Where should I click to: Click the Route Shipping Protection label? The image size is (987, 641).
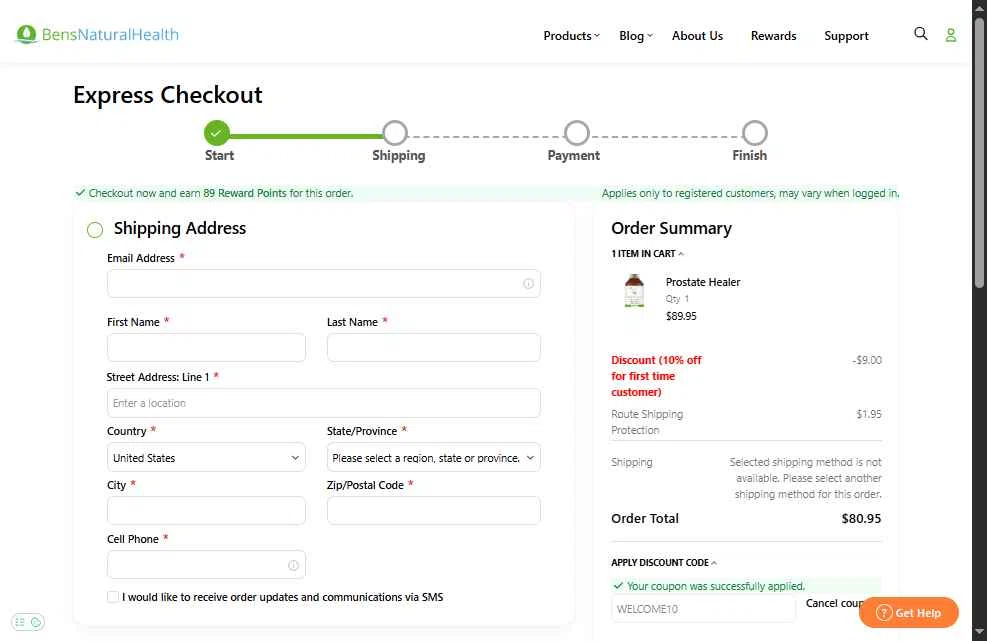[646, 423]
